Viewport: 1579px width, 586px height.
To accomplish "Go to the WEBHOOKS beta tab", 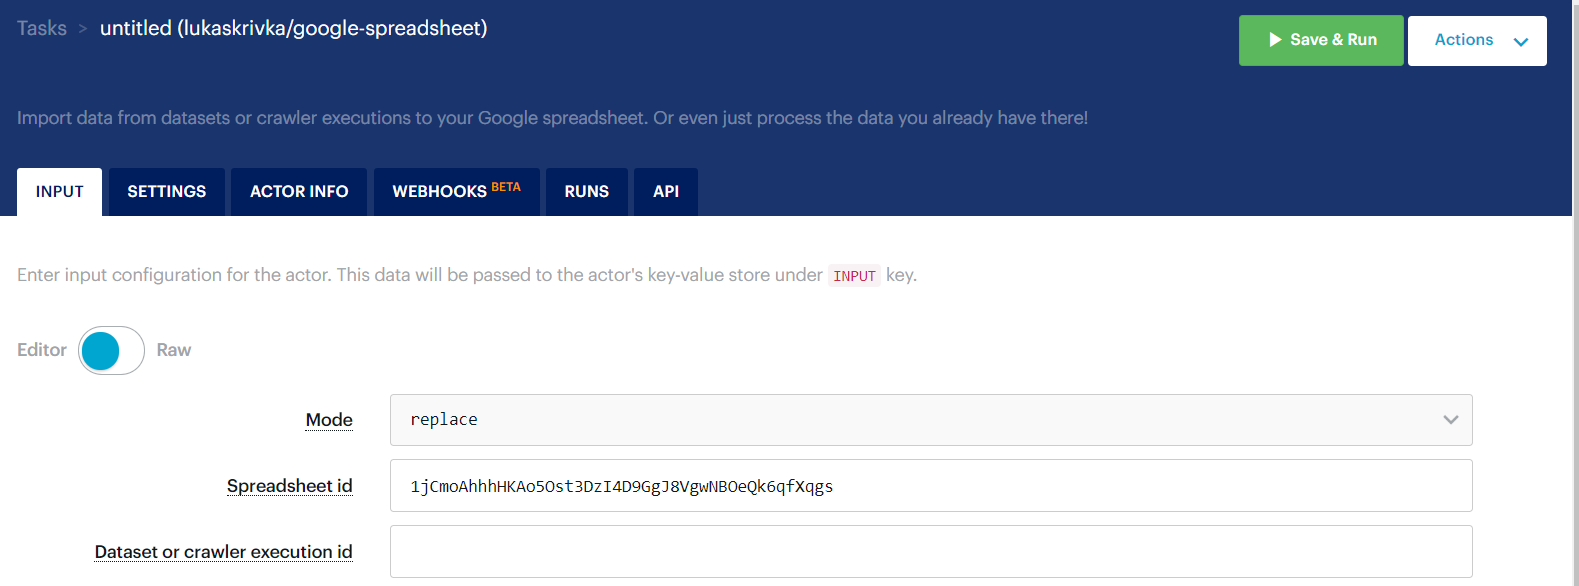I will click(457, 192).
